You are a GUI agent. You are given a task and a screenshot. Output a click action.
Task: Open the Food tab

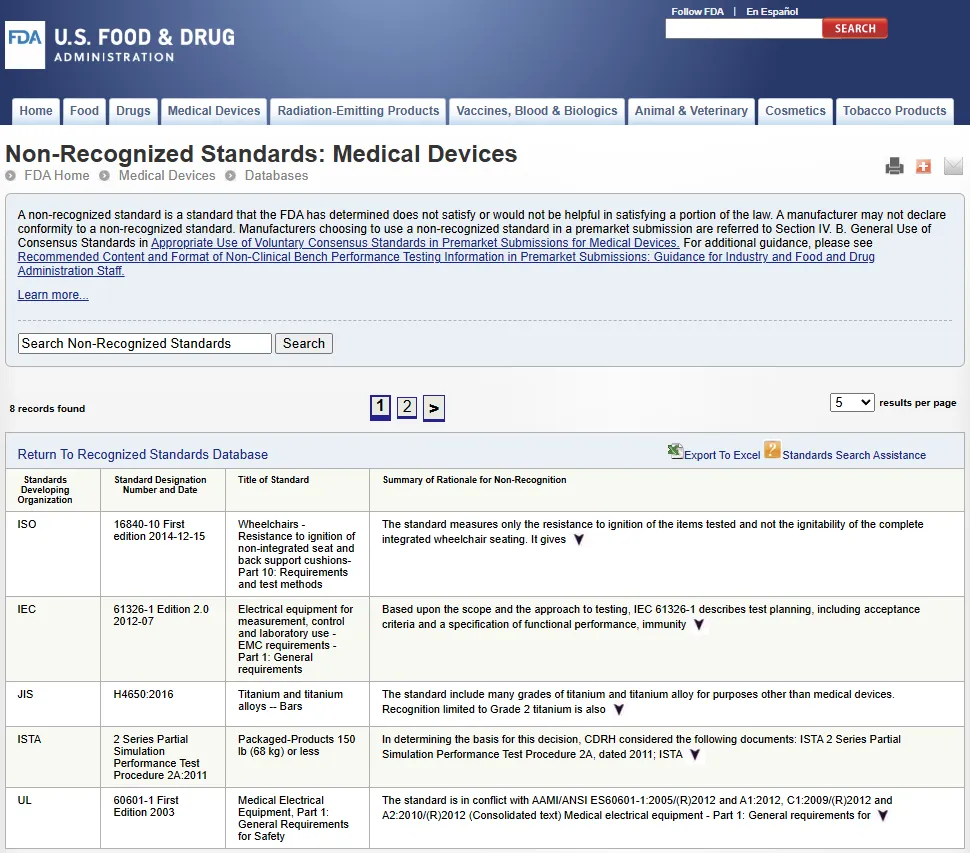(x=84, y=111)
